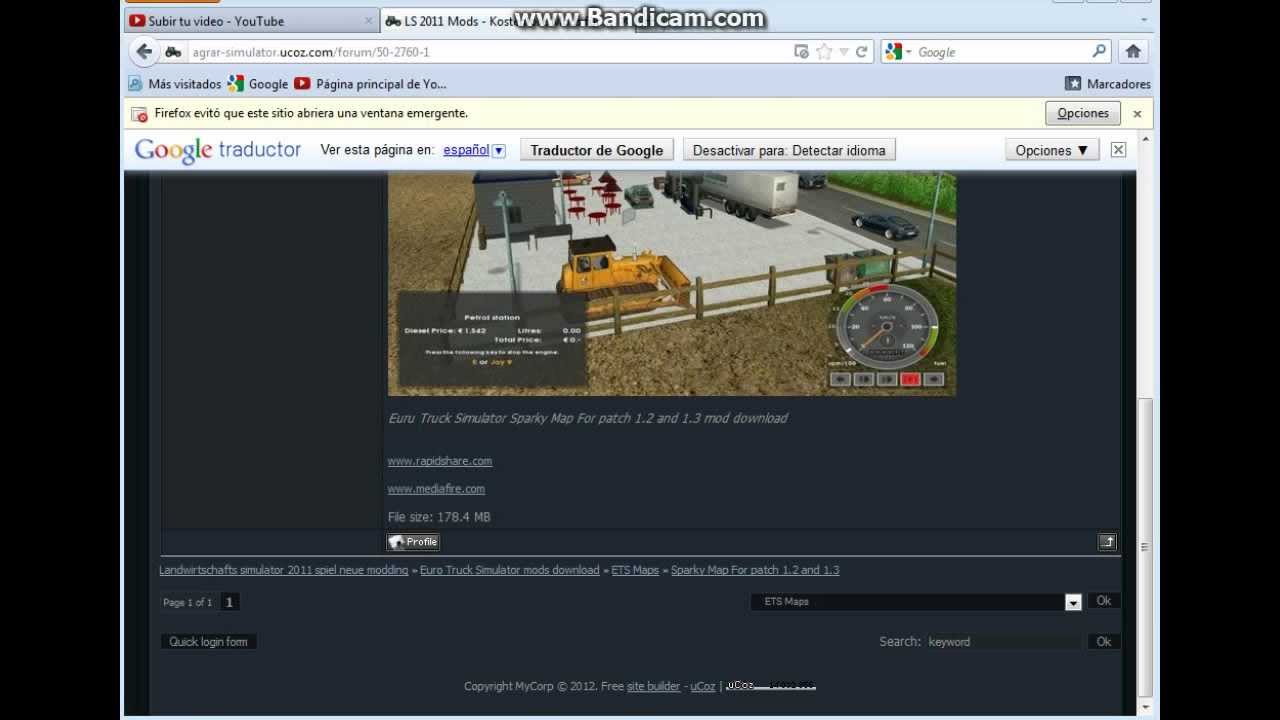Screen dimensions: 1280x720
Task: Click page number 1 button
Action: click(x=229, y=602)
